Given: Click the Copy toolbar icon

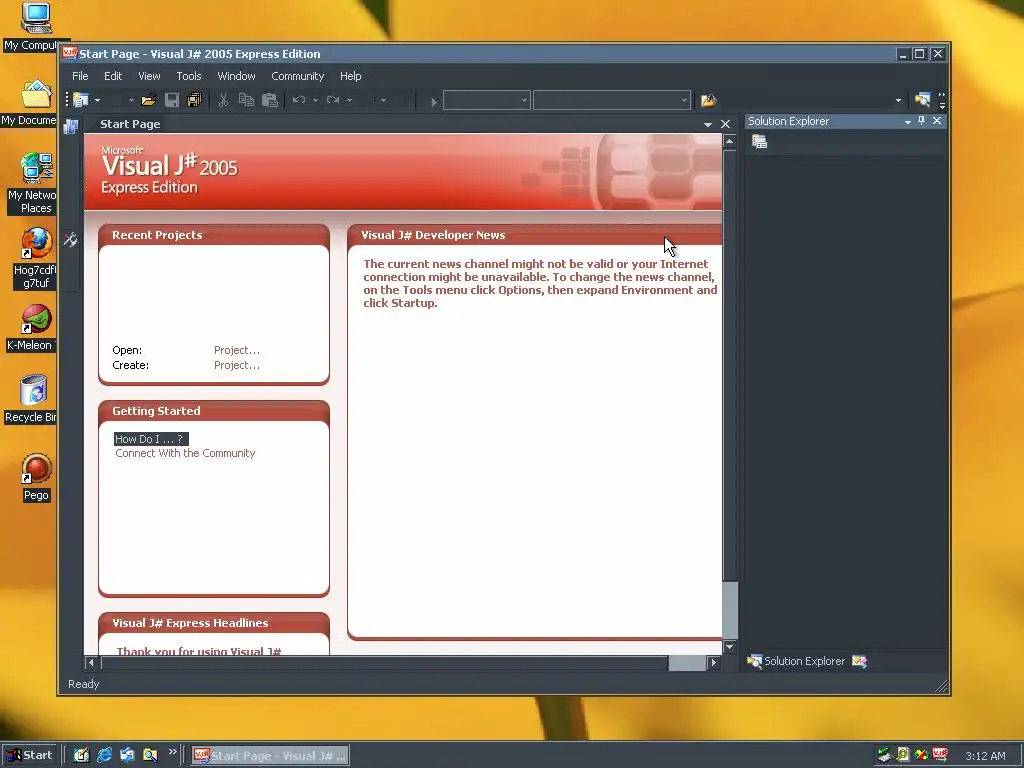Looking at the screenshot, I should pos(246,100).
